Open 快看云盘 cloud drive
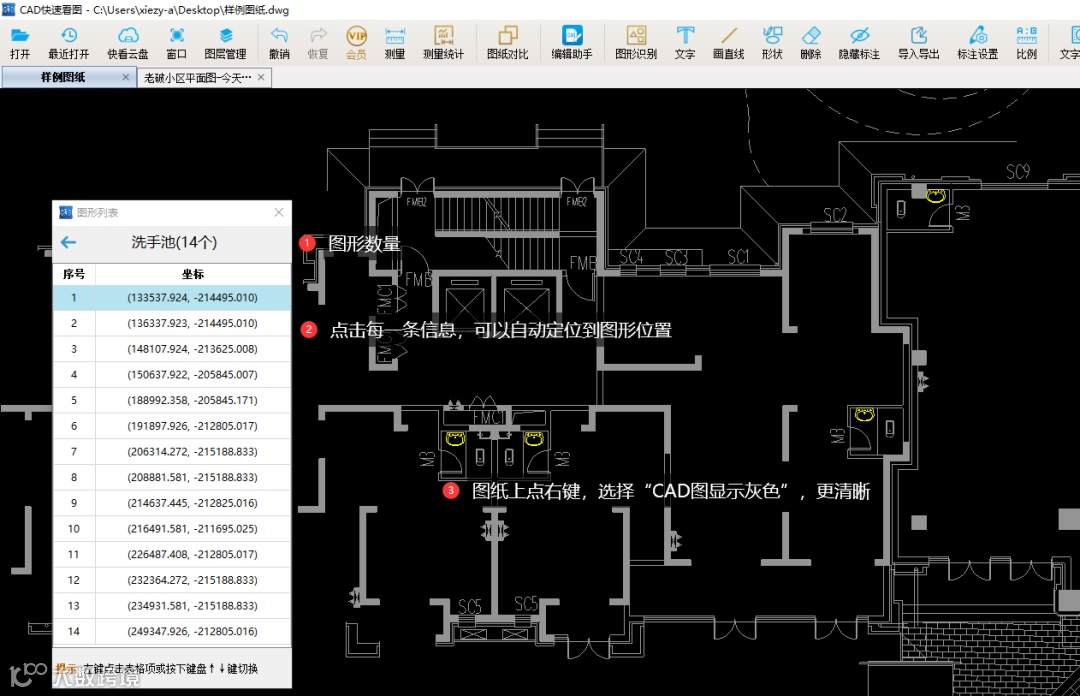 tap(127, 43)
